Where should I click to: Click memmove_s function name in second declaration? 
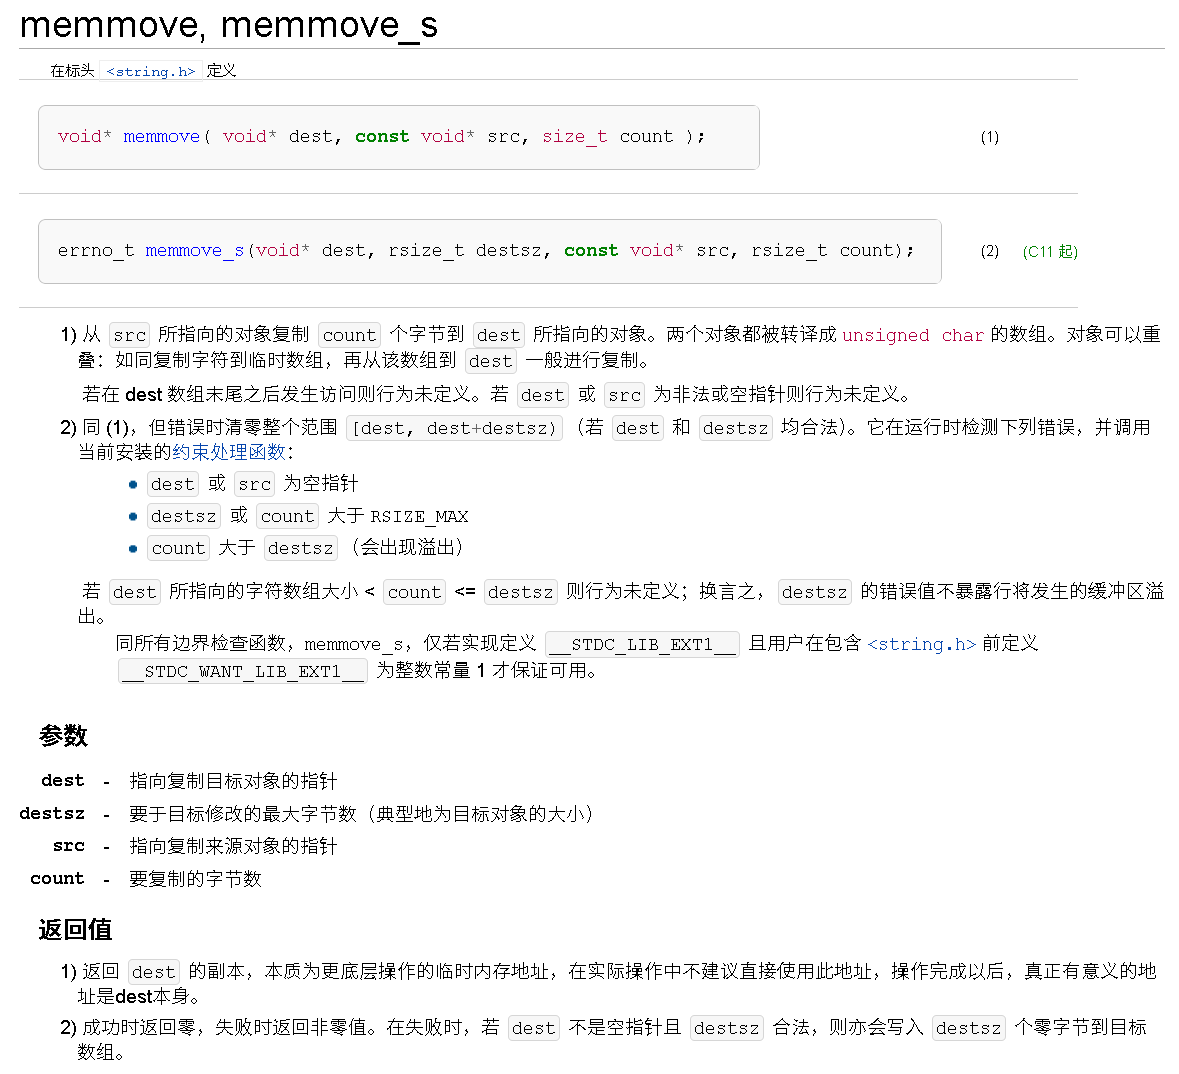point(195,251)
